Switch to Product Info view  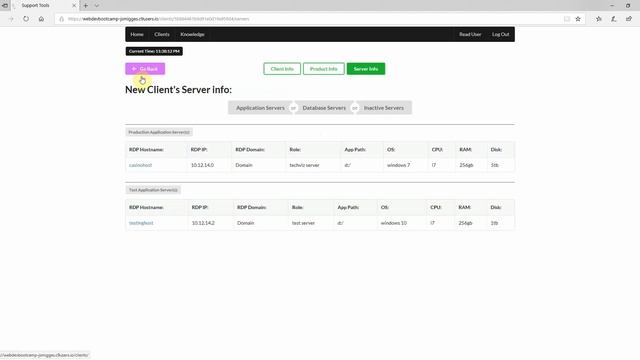pyautogui.click(x=324, y=69)
